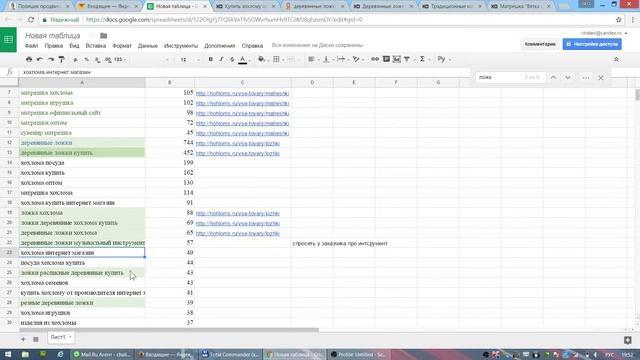The width and height of the screenshot is (640, 360).
Task: Click the Undo arrow icon
Action: [40, 60]
